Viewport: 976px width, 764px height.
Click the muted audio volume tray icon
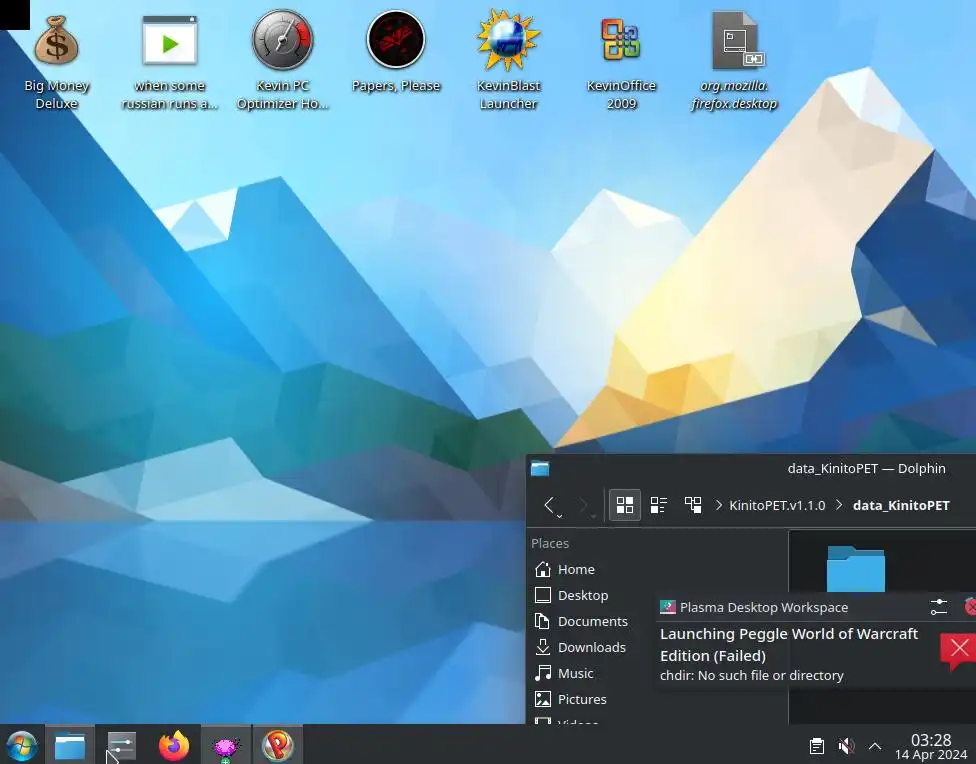(x=845, y=745)
